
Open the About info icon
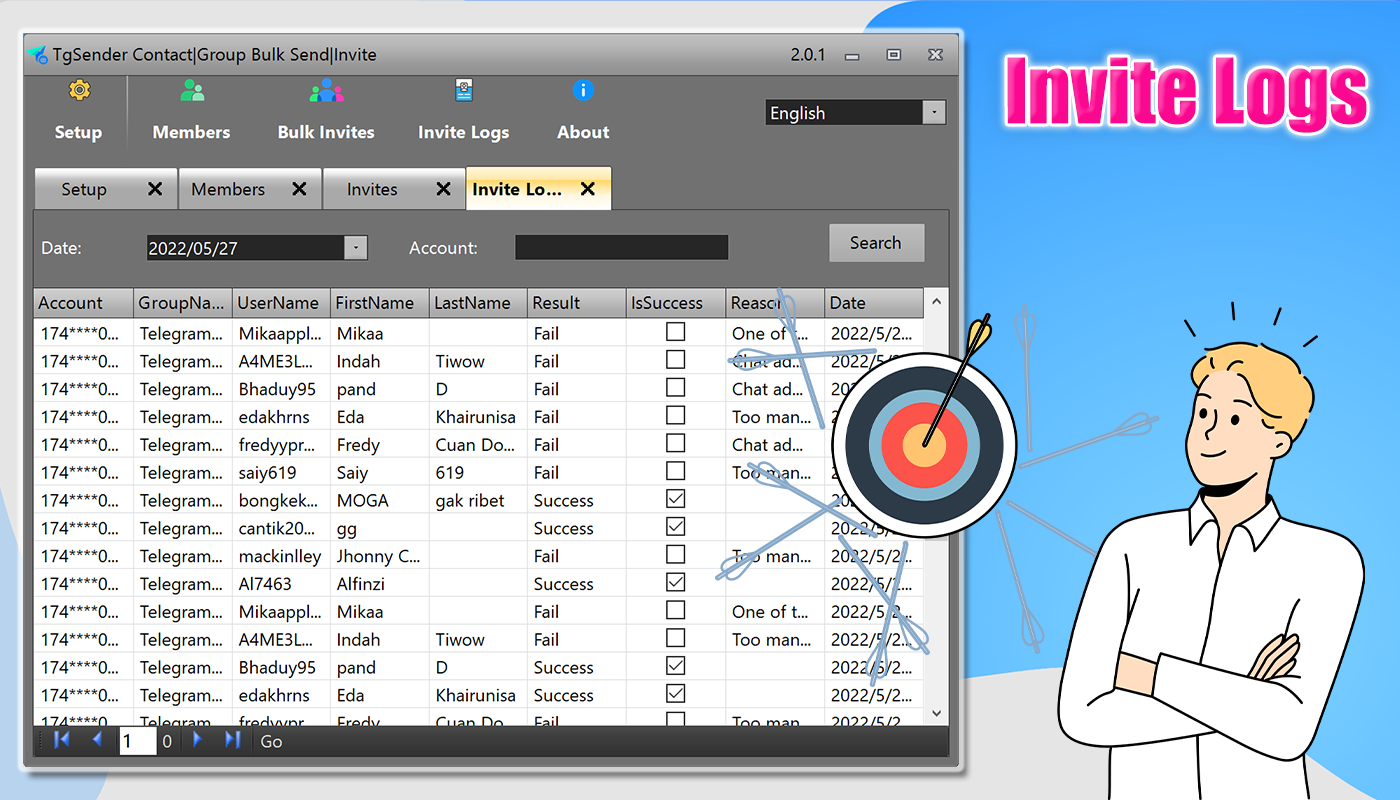[583, 92]
